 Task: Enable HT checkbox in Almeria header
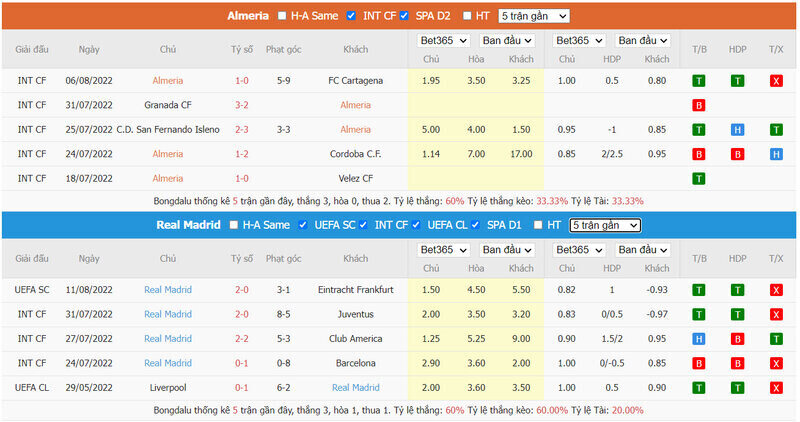467,16
